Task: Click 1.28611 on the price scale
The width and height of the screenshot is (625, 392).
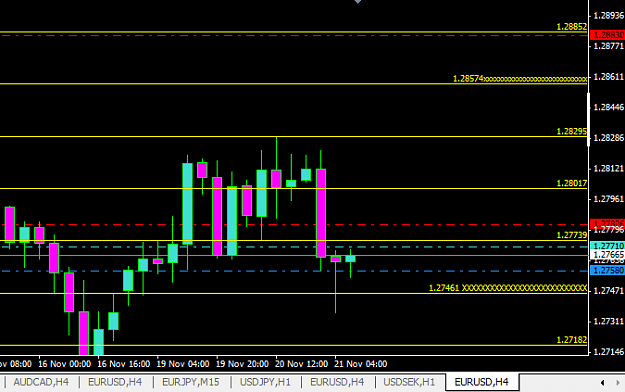Action: click(608, 77)
